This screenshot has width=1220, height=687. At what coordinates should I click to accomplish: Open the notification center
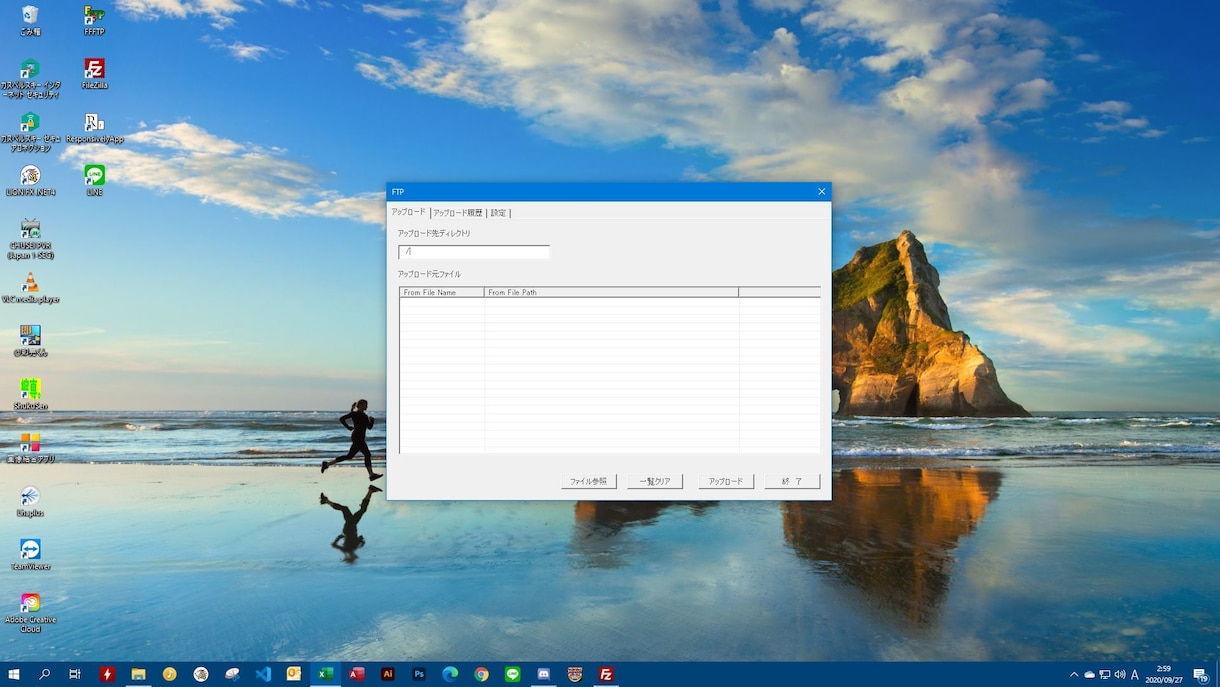point(1201,674)
